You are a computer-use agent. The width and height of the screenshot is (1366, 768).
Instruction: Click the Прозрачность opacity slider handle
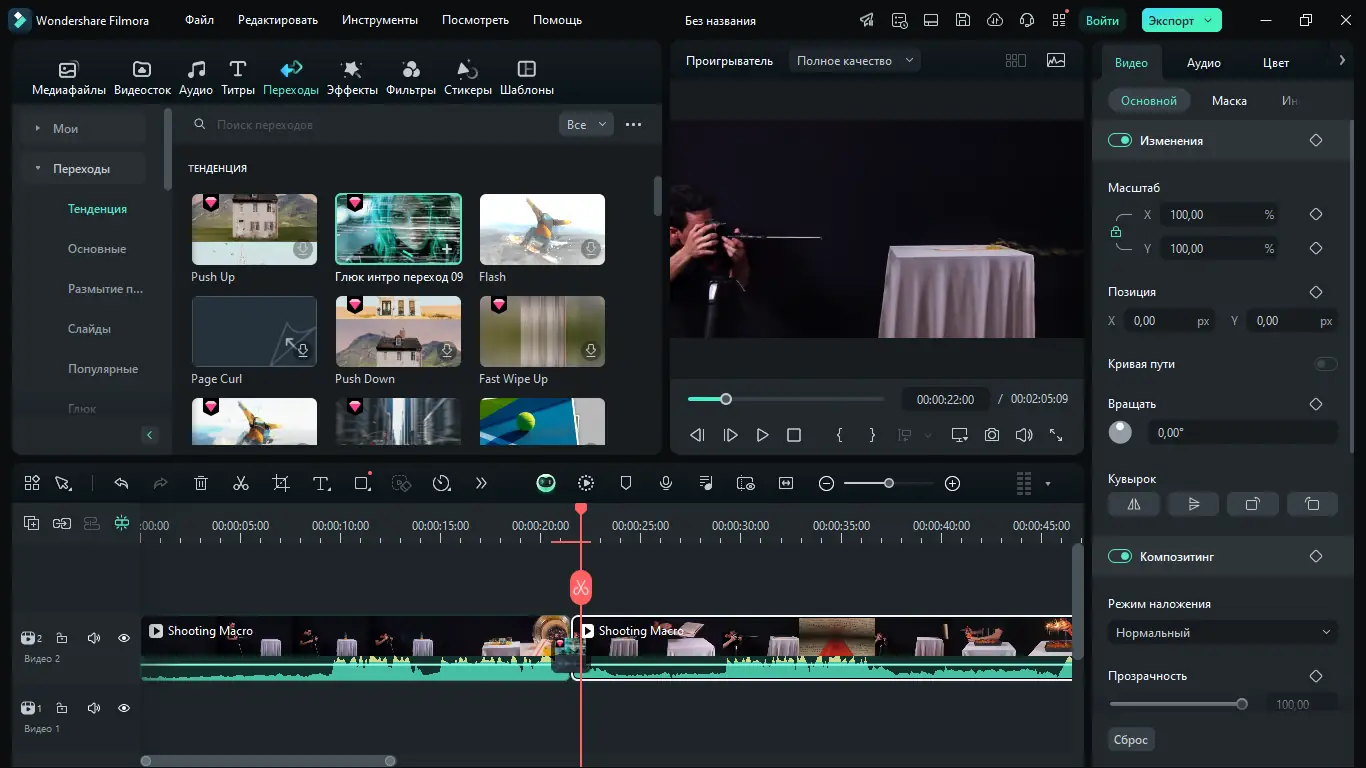[x=1242, y=704]
